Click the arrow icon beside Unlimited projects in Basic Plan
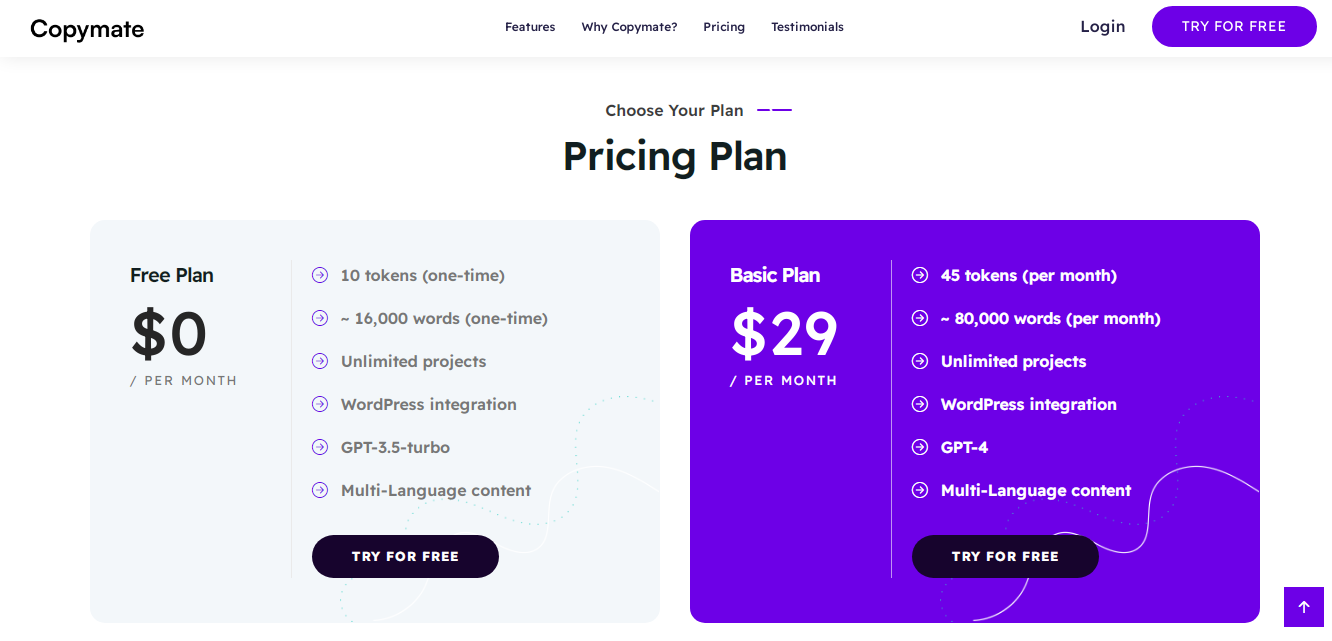This screenshot has height=641, width=1332. pyautogui.click(x=920, y=361)
